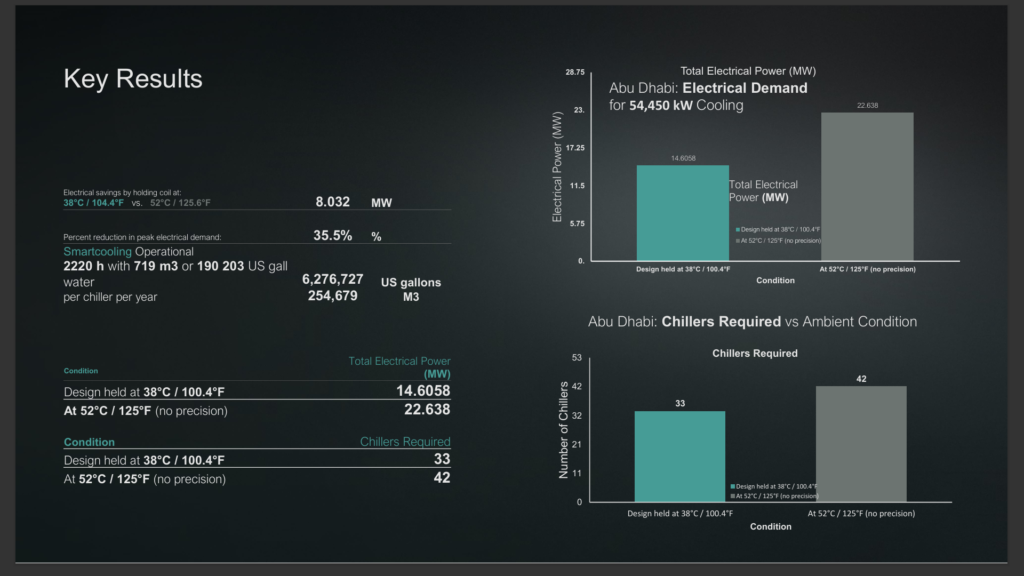
Task: Click the 6,276,727 US gallons value
Action: coord(332,280)
